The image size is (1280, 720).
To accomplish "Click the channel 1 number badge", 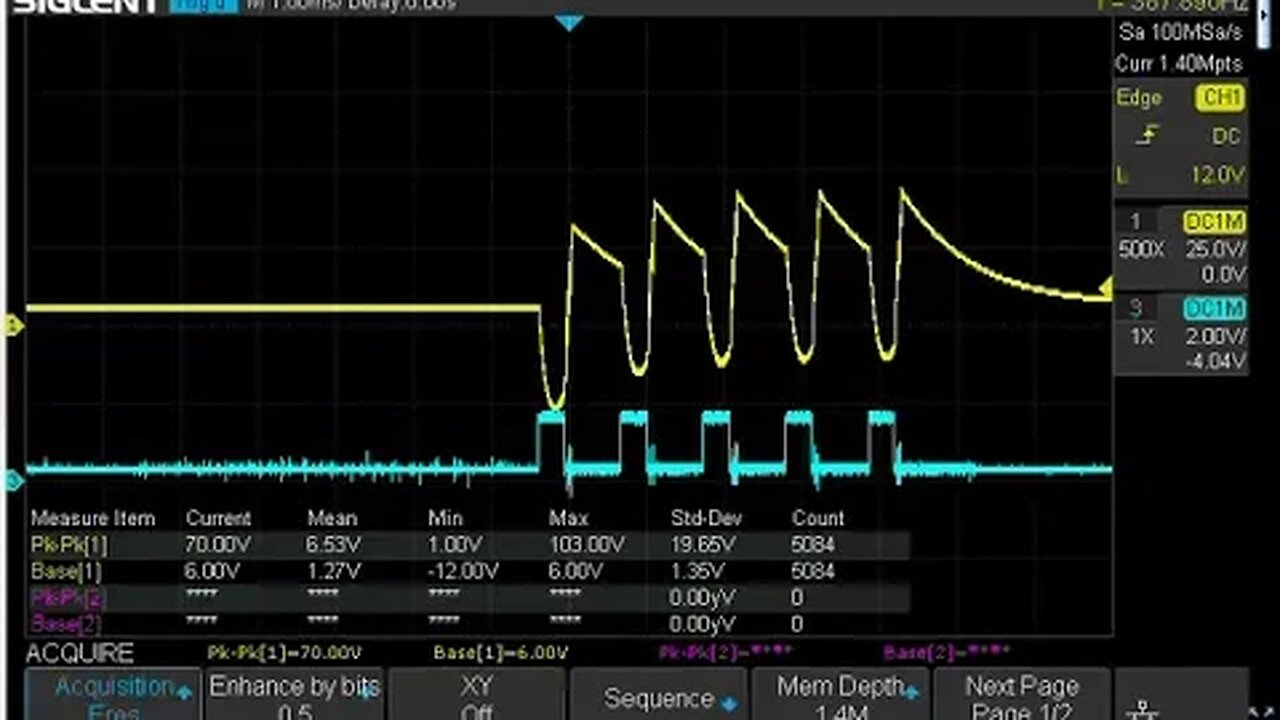I will coord(1136,222).
